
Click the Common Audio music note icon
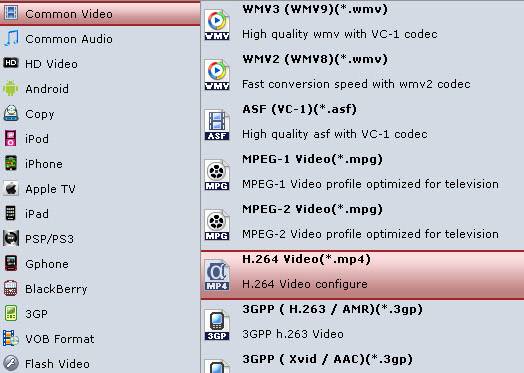11,38
